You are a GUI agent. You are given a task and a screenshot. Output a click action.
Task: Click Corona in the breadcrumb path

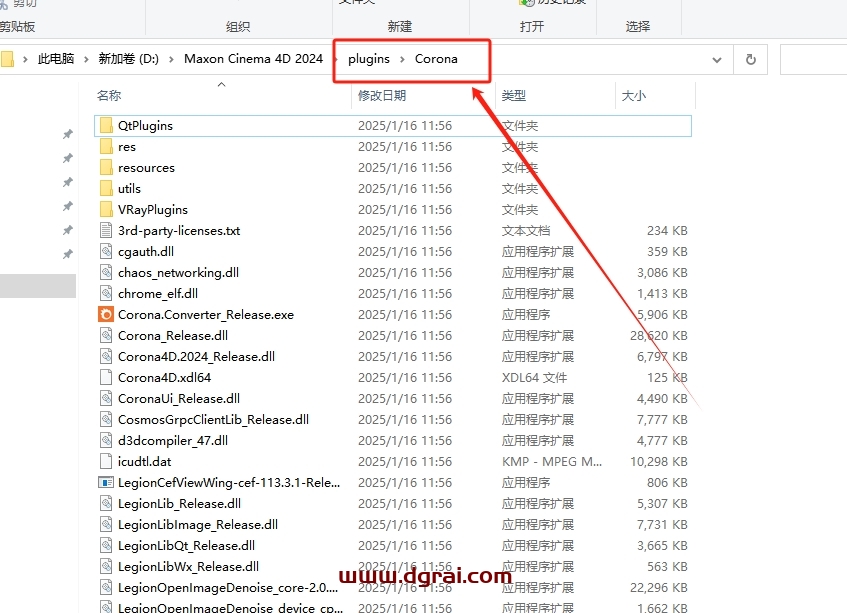click(436, 59)
